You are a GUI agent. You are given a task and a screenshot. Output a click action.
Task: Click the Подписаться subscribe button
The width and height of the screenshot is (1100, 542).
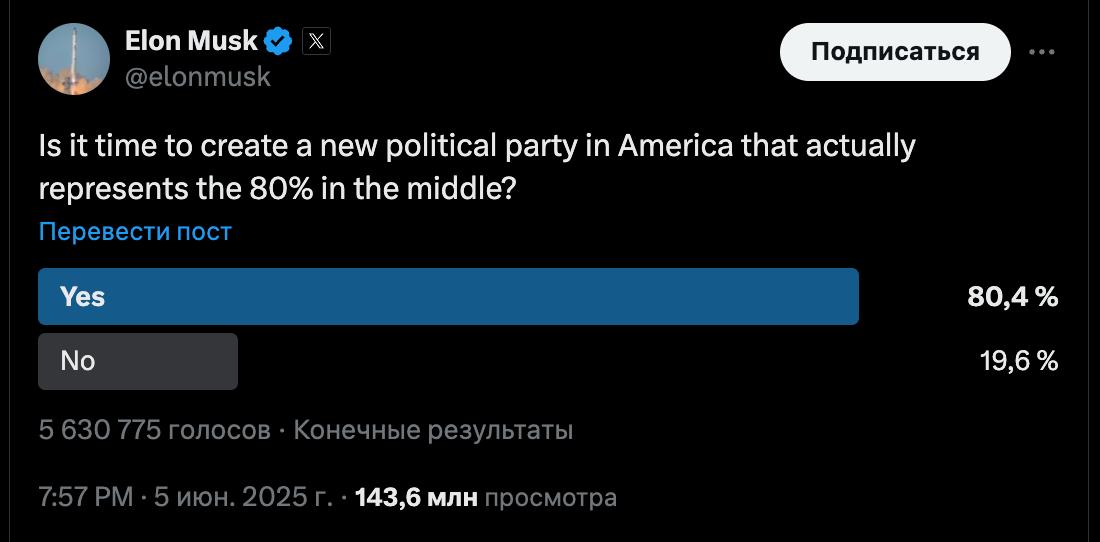[895, 52]
